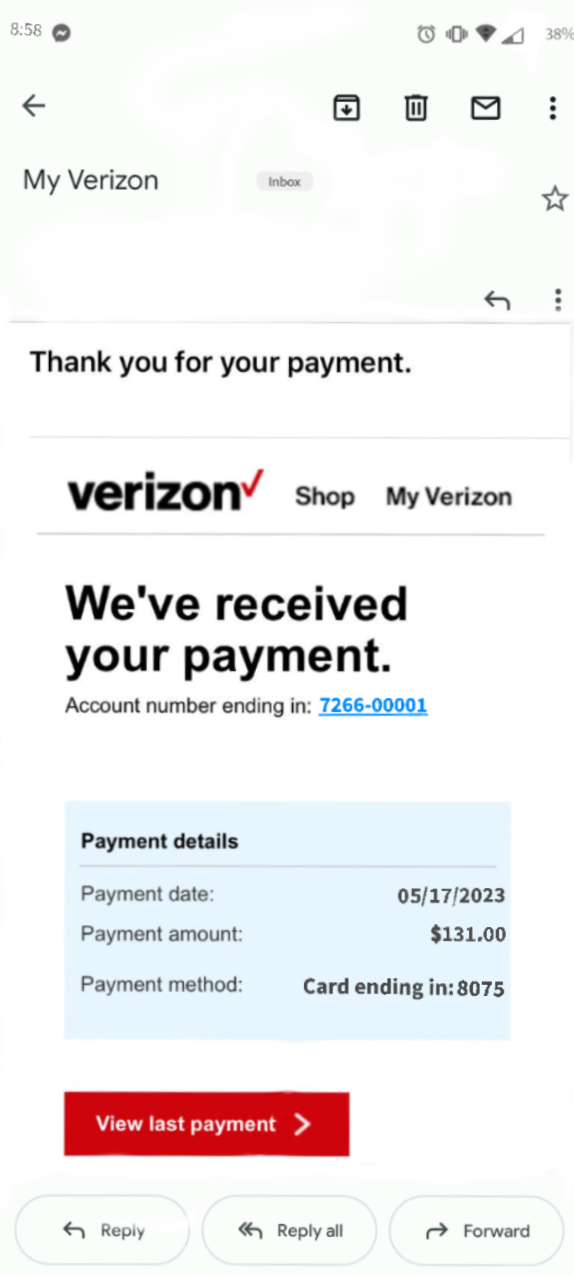The image size is (574, 1276).
Task: Star the My Verizon email
Action: tap(555, 199)
